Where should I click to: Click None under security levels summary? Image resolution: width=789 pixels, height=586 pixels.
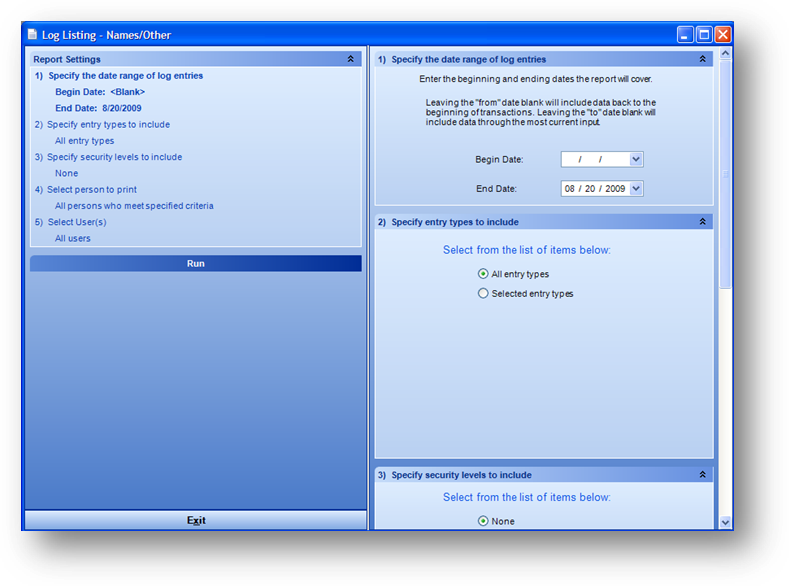click(x=66, y=173)
